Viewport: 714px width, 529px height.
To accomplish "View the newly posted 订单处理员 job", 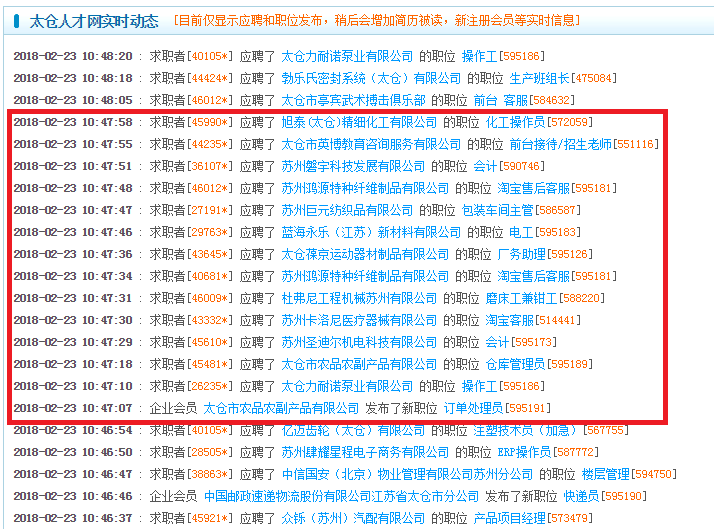I will [473, 408].
